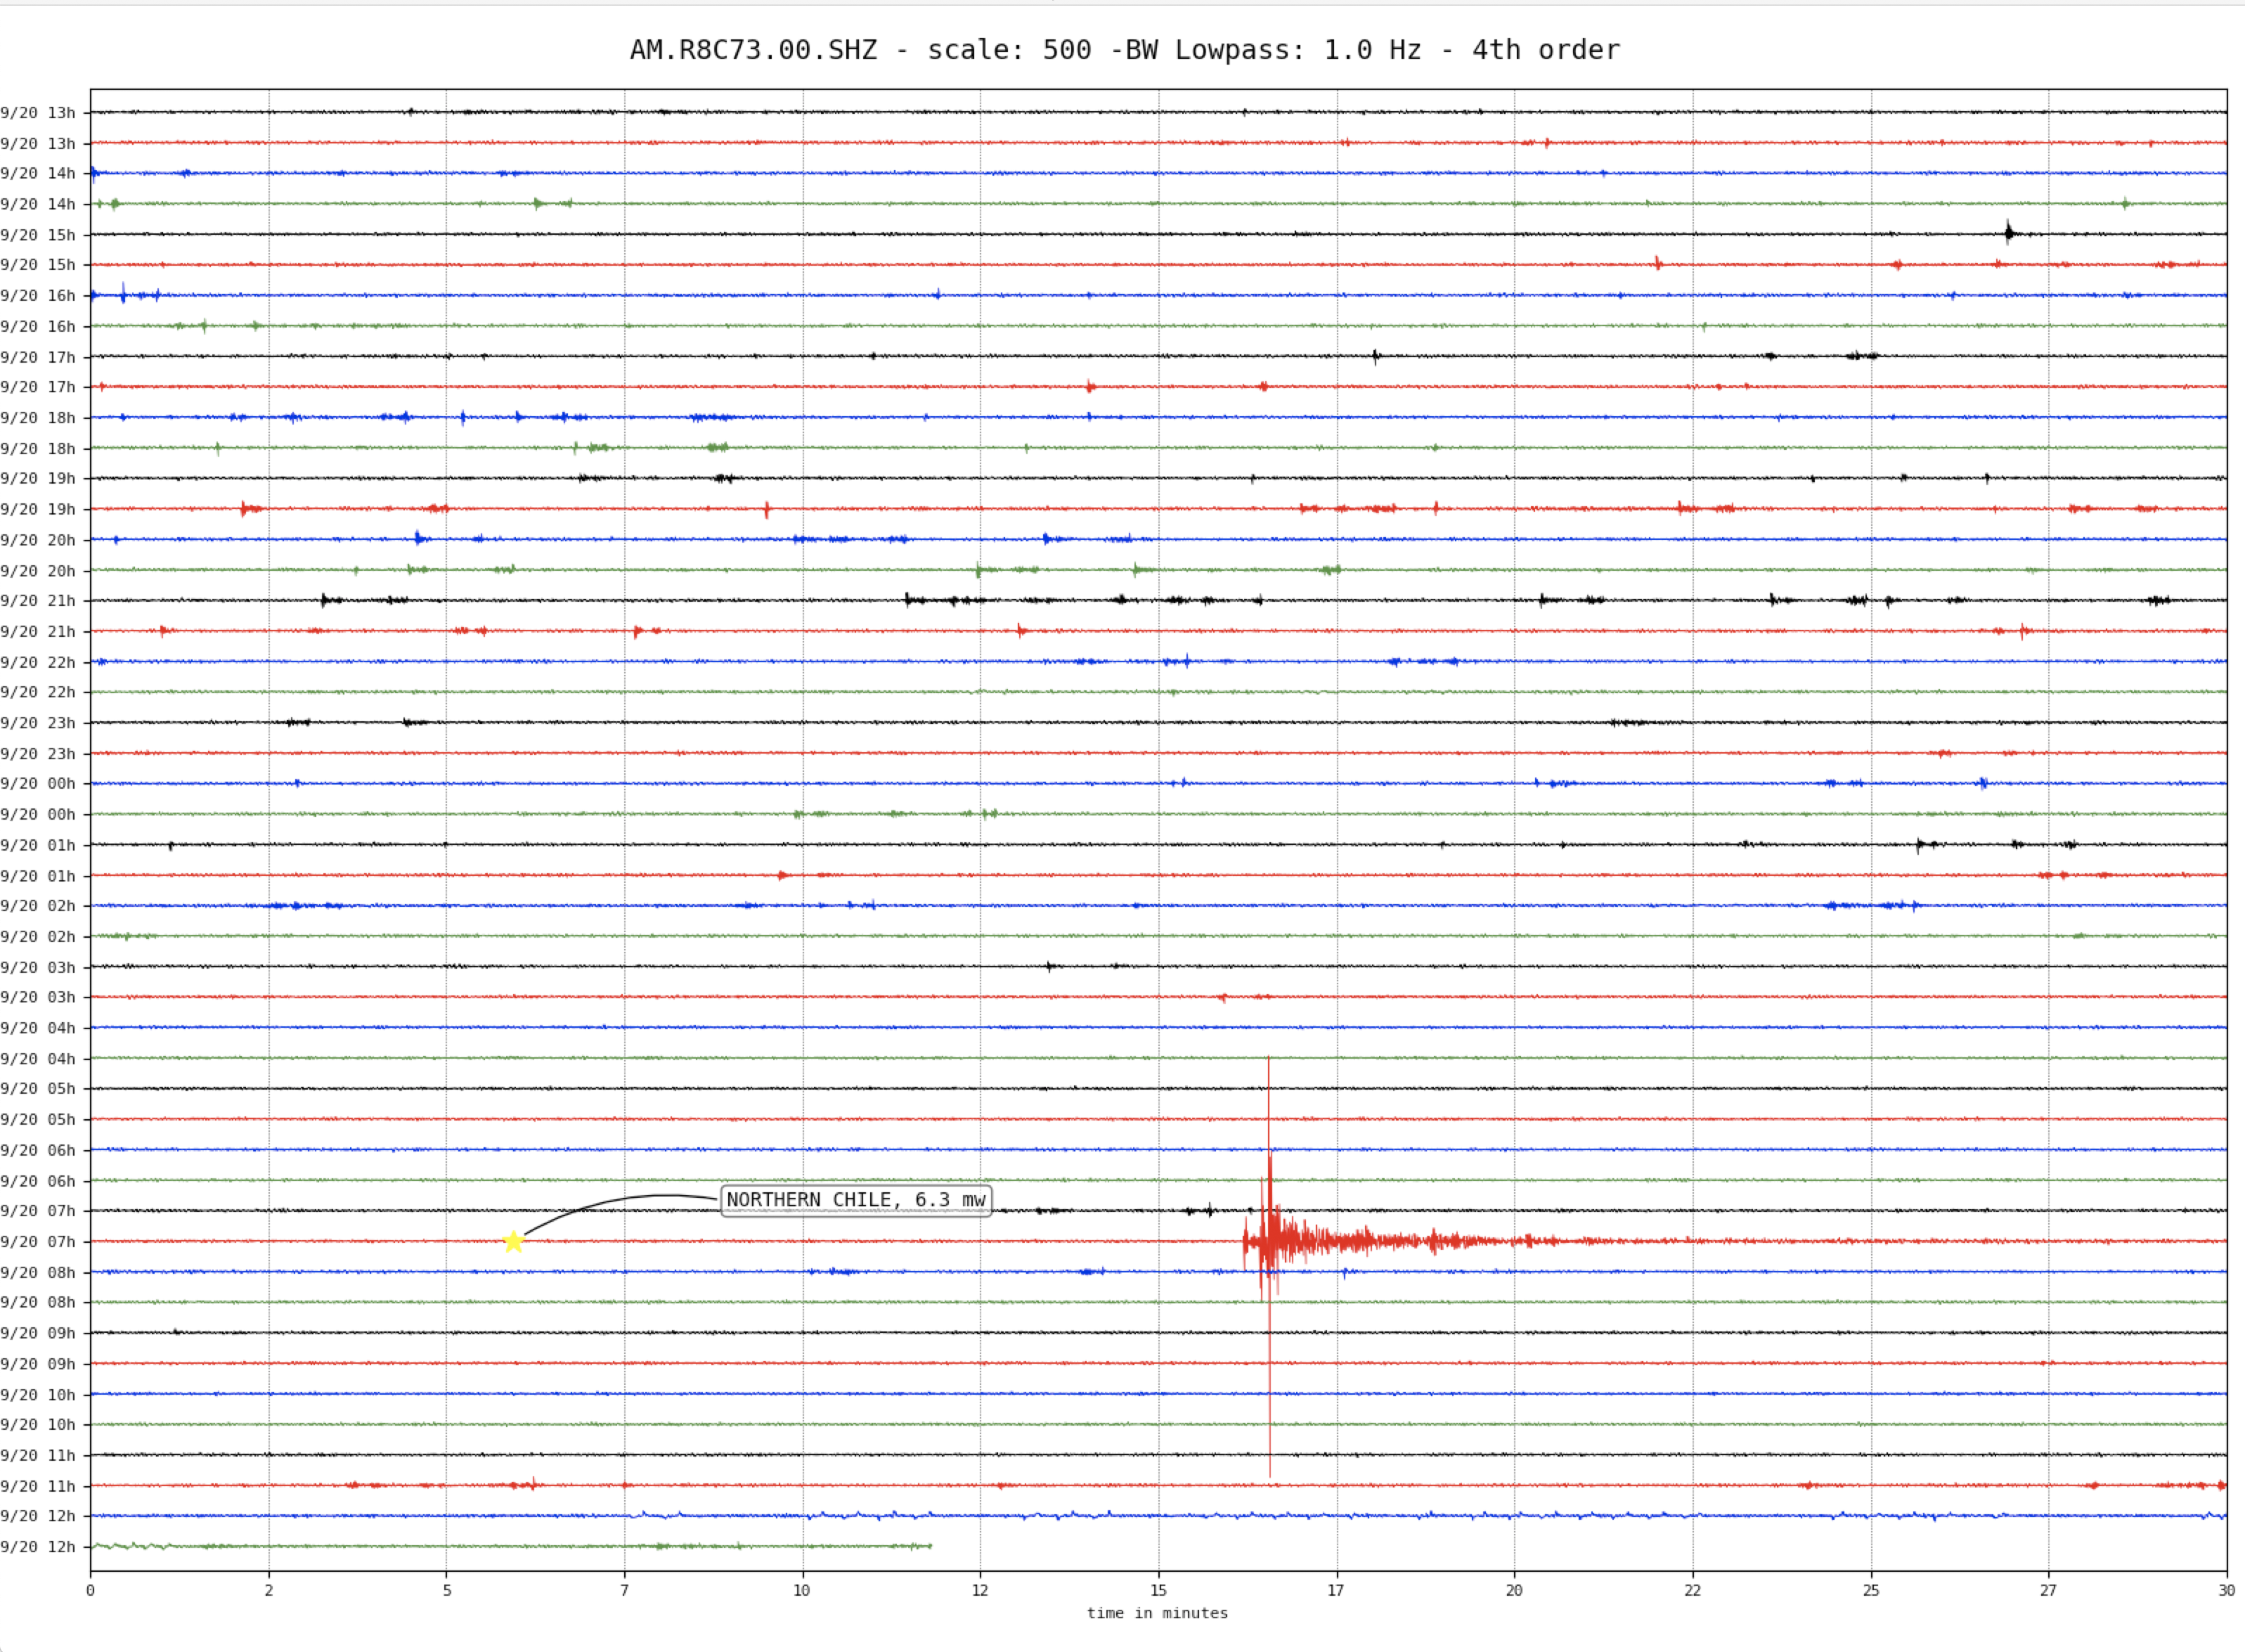Click the 9/20 07h label of the red trace
The image size is (2245, 1652).
click(x=38, y=1242)
